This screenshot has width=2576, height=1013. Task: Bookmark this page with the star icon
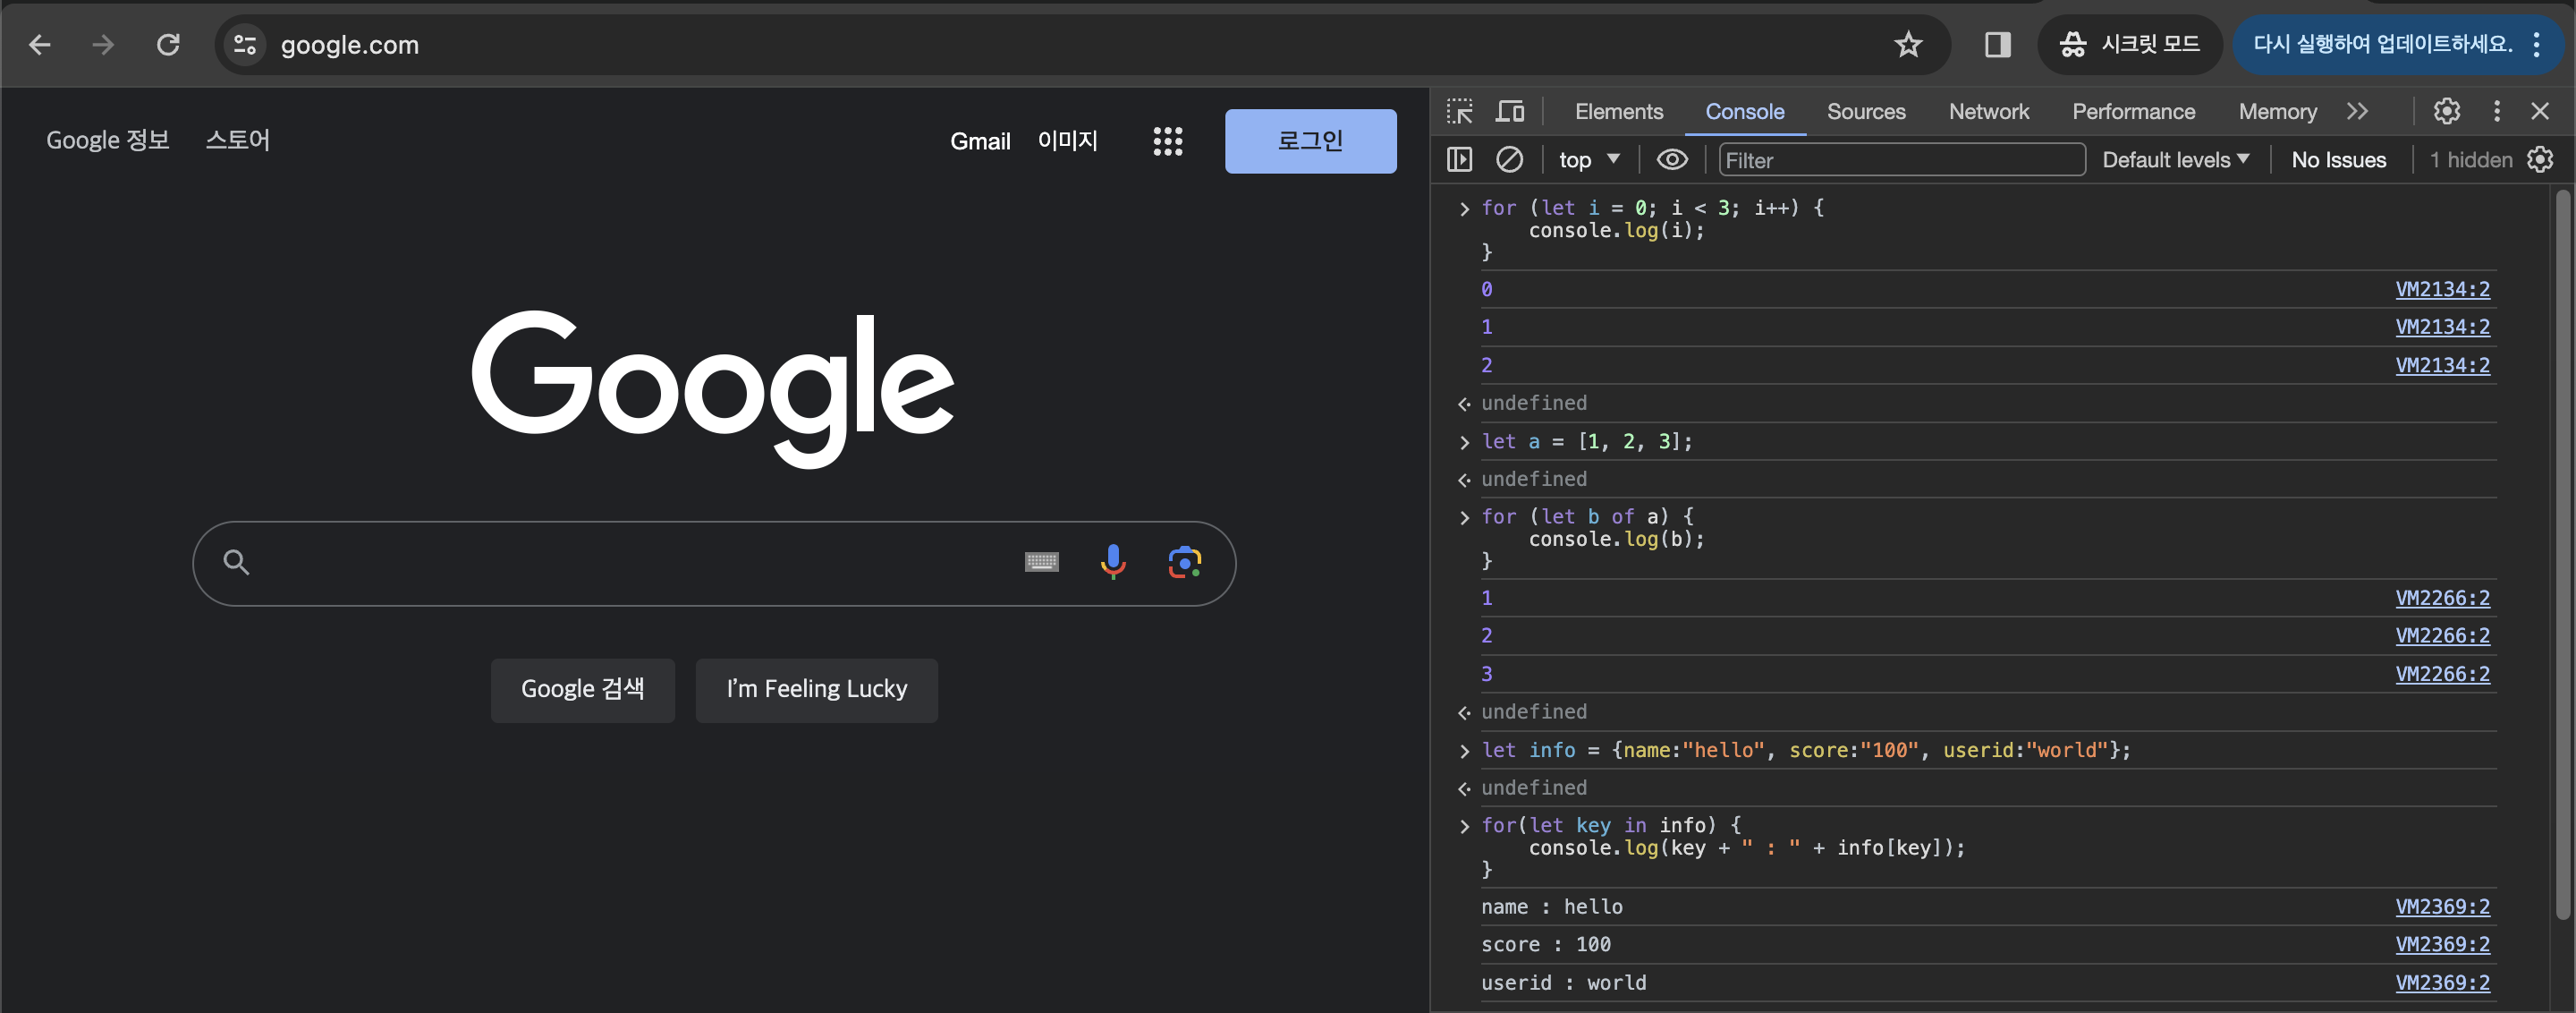(1908, 45)
